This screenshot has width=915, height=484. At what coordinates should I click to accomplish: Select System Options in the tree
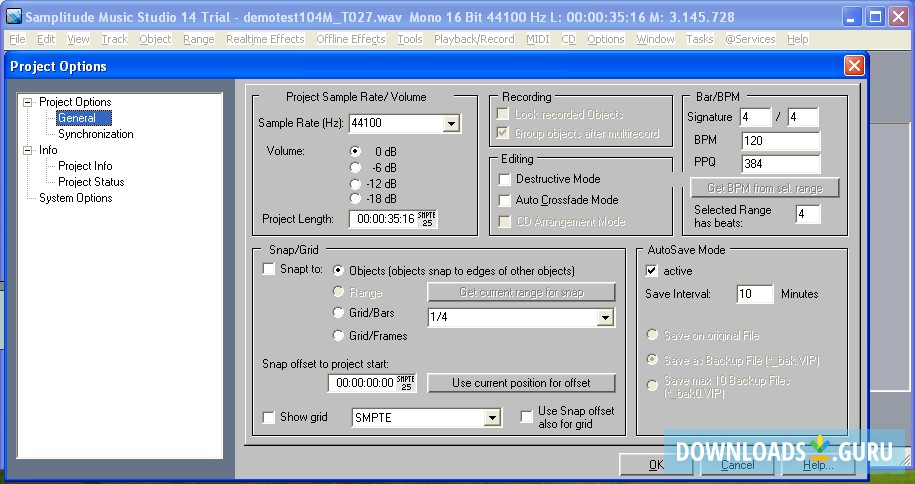click(76, 198)
